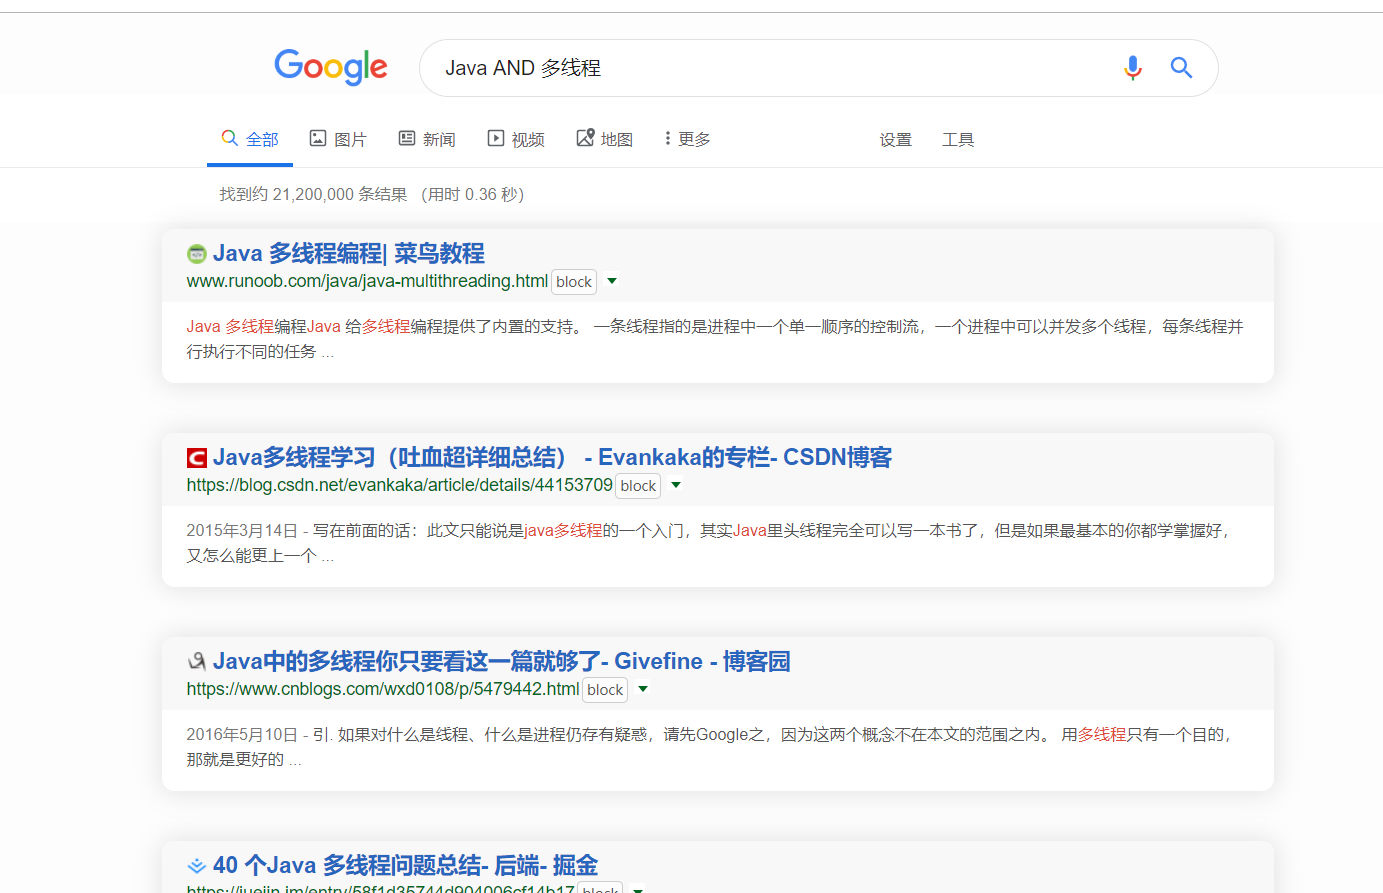
Task: Expand the dropdown arrow after the cnblogs URL
Action: coord(643,689)
